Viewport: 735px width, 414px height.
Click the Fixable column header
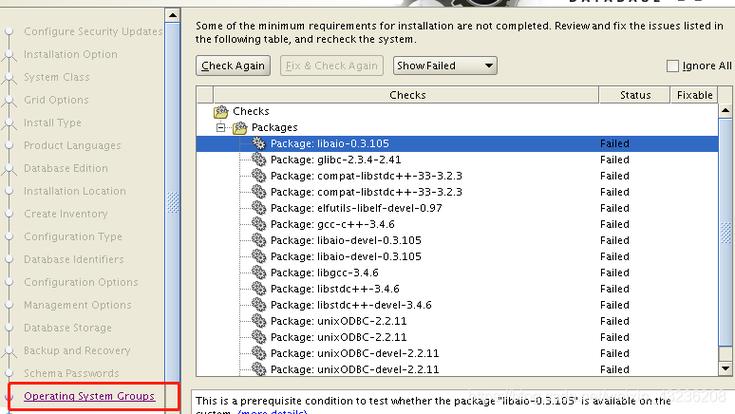pos(694,95)
